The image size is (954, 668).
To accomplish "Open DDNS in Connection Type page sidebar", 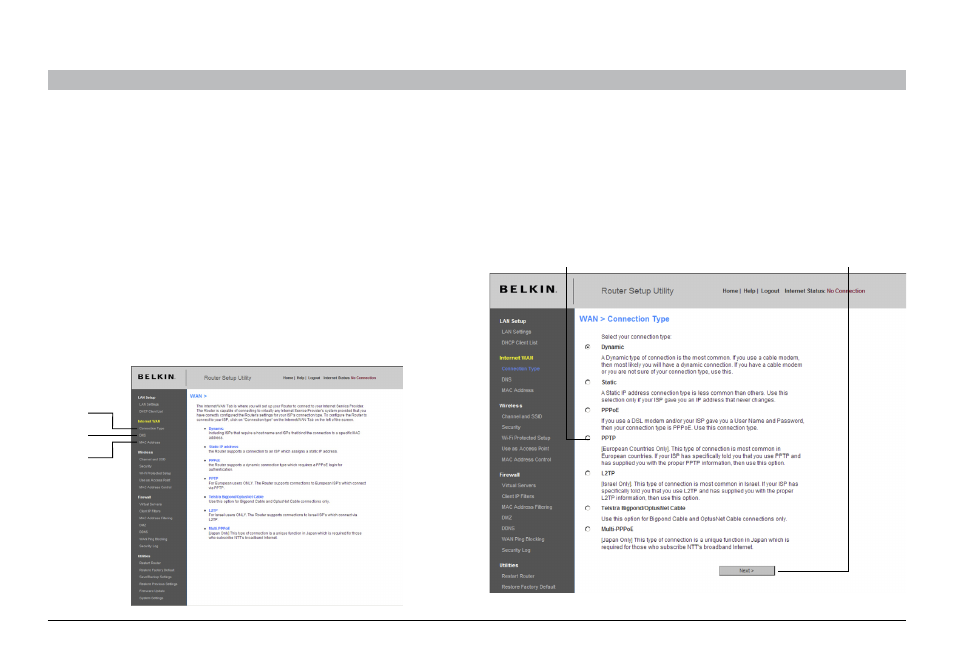I will (x=508, y=528).
